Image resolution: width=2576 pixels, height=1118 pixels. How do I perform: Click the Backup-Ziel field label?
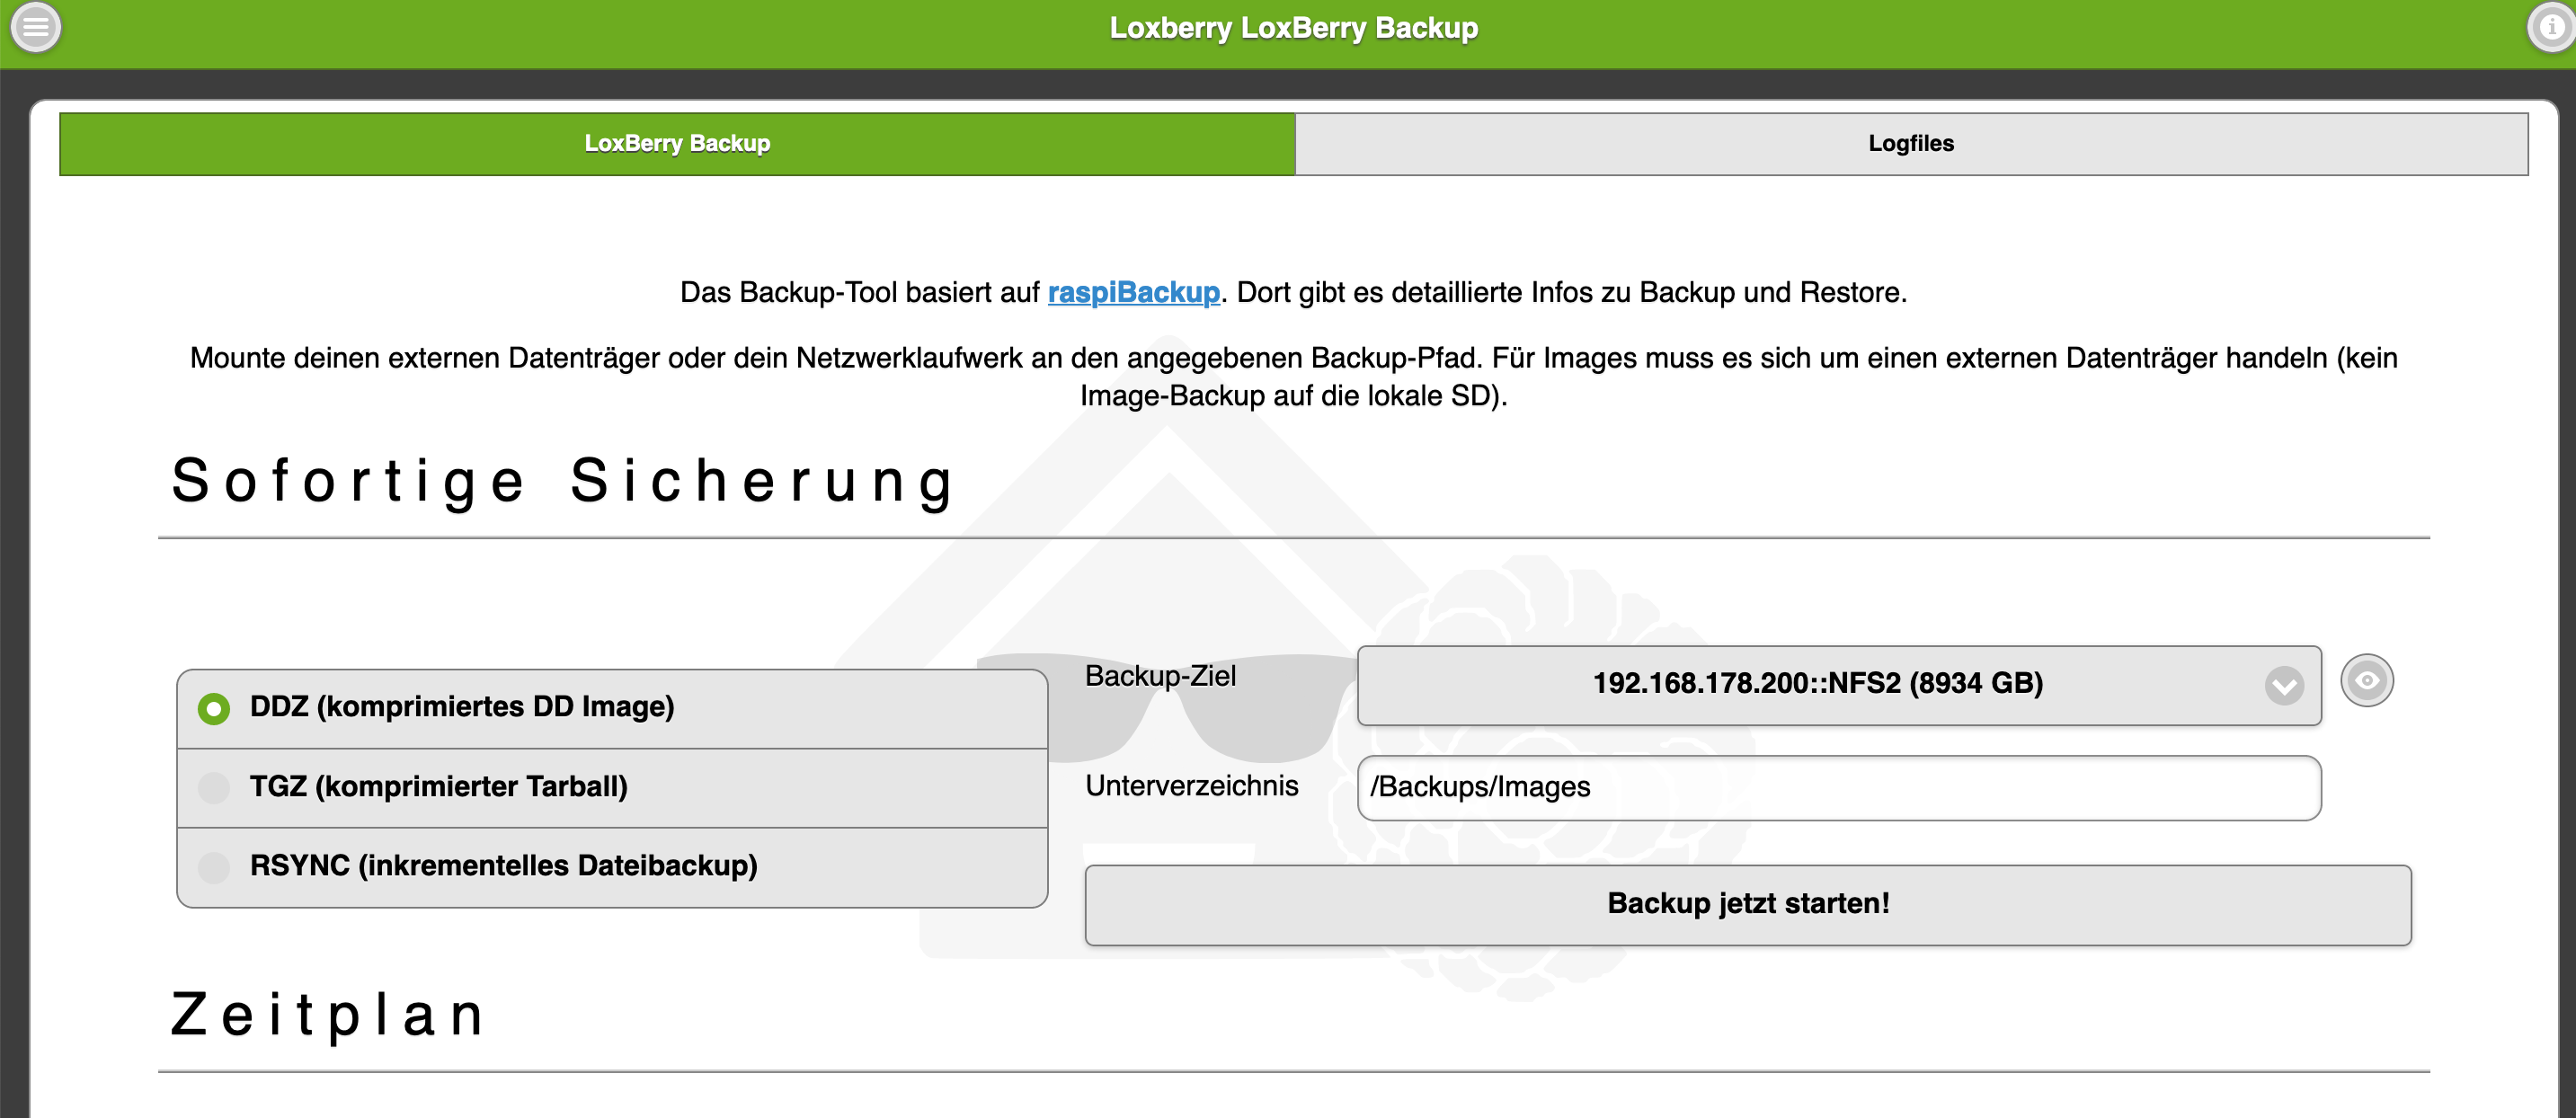pyautogui.click(x=1160, y=677)
